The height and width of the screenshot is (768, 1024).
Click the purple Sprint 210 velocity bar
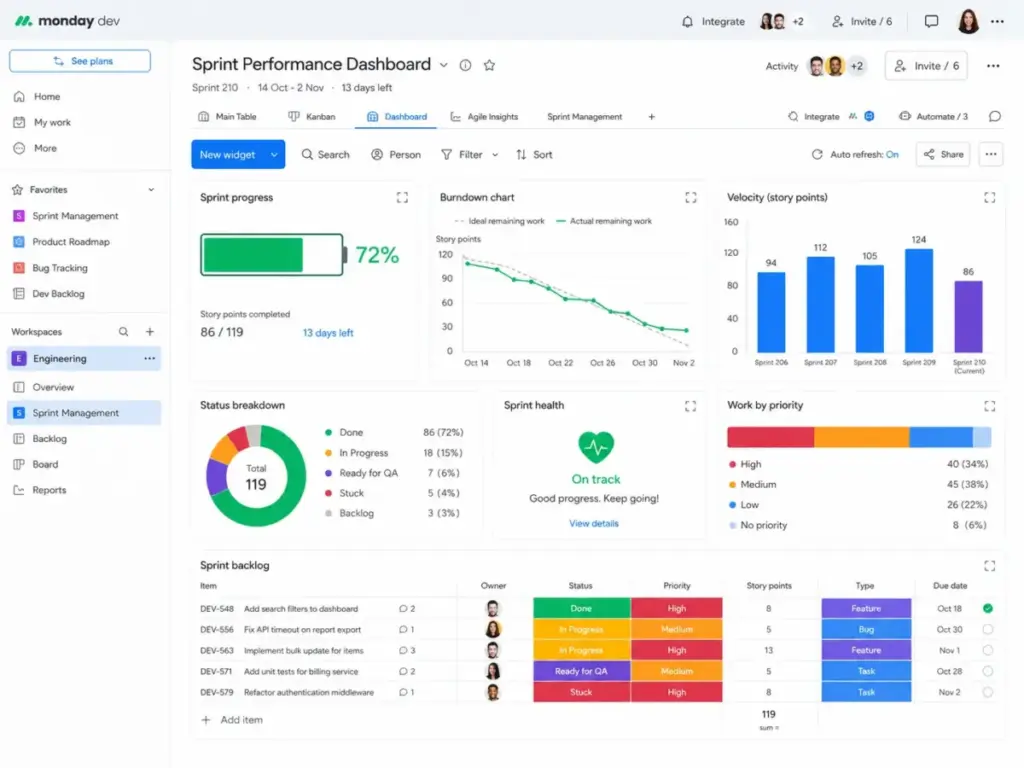(x=968, y=317)
